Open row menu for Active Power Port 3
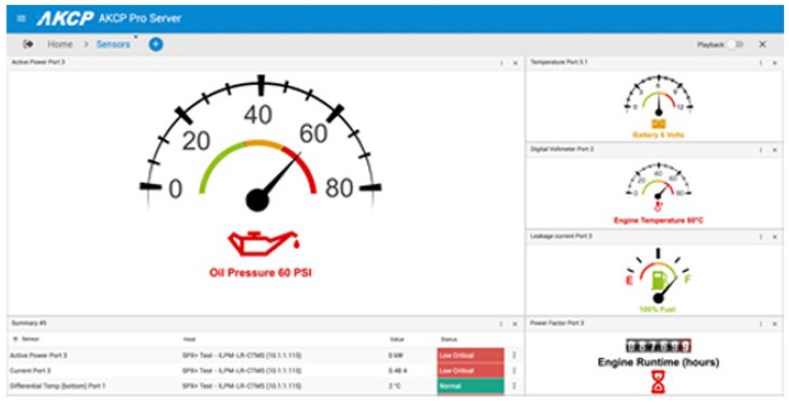Viewport: 789px width, 403px height. (x=514, y=355)
